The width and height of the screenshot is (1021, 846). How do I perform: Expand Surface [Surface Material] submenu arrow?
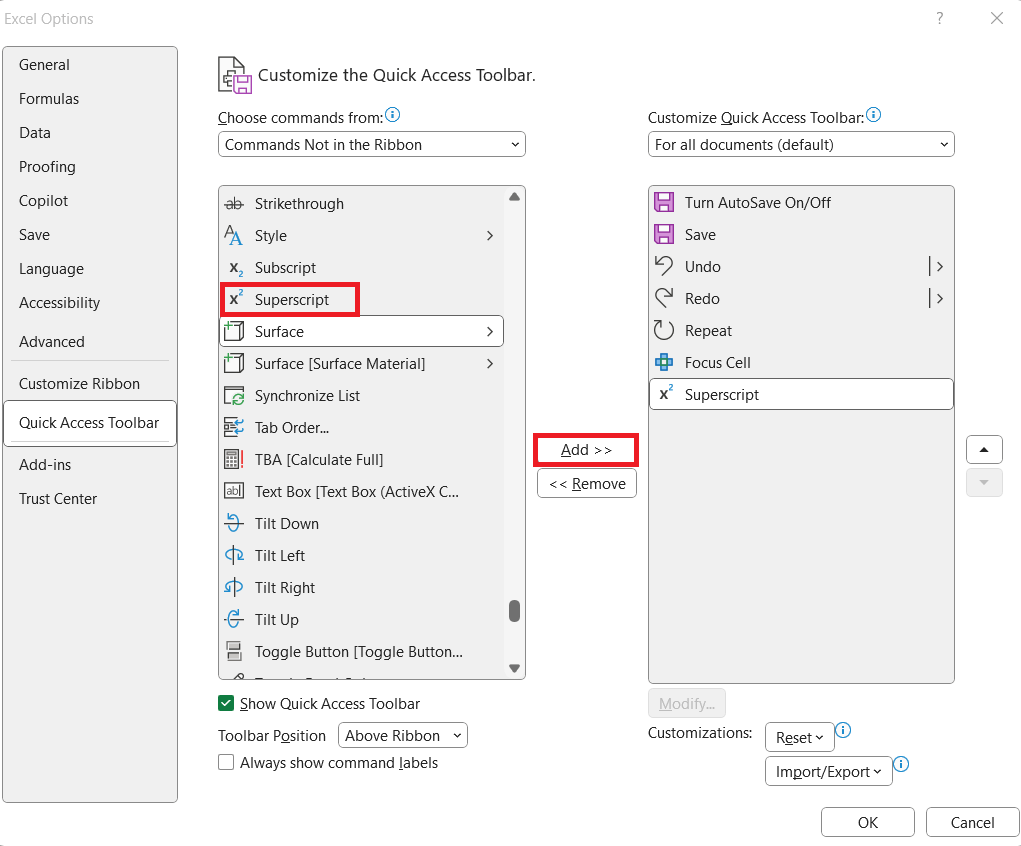point(490,363)
